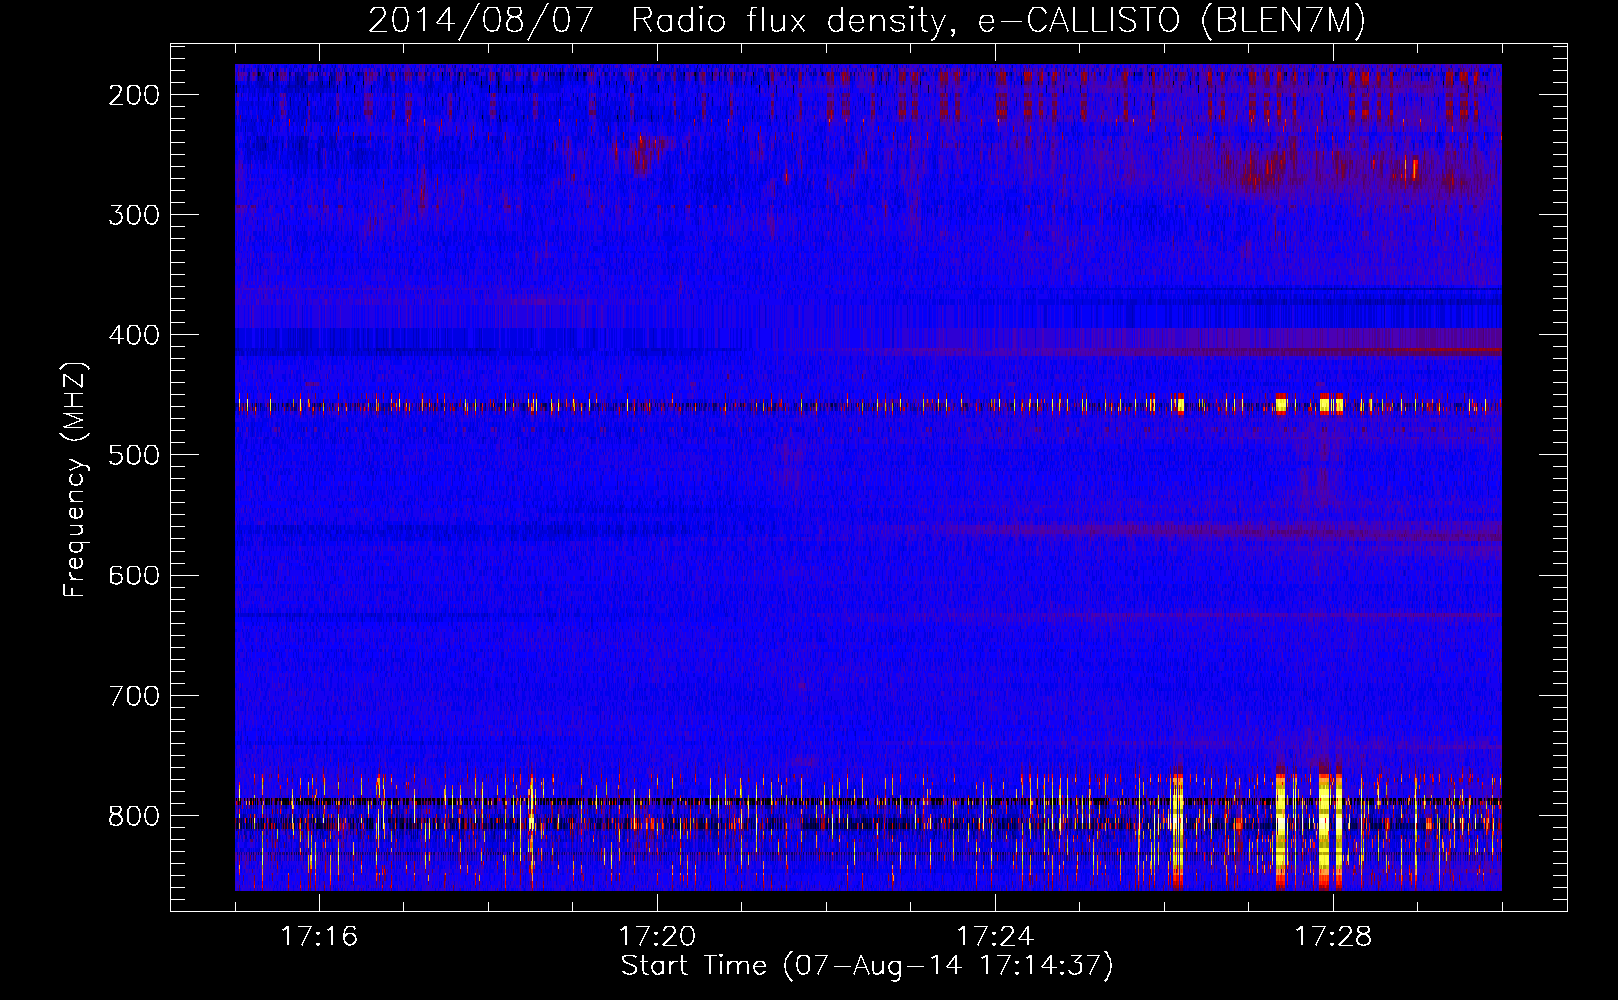Click the 17:20 time tick label
The height and width of the screenshot is (1000, 1618).
[x=657, y=937]
